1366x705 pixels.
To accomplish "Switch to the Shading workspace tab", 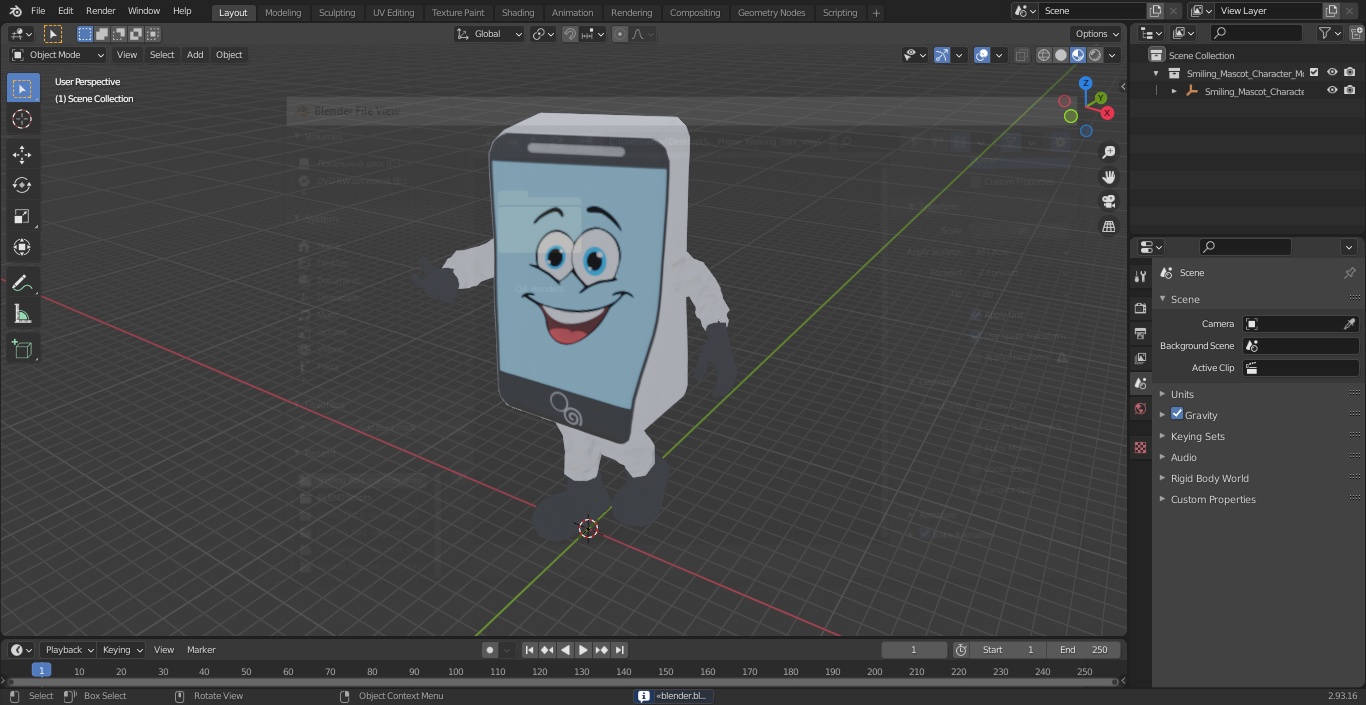I will 518,12.
